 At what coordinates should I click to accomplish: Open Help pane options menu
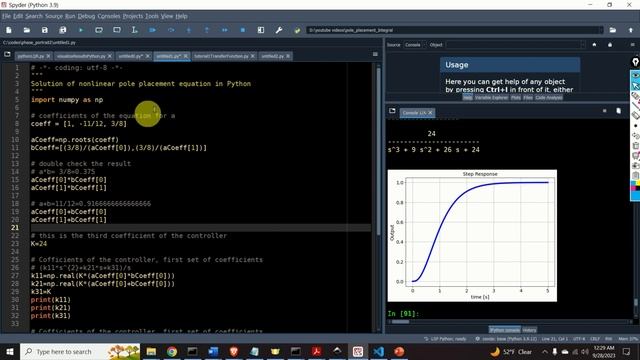click(632, 44)
